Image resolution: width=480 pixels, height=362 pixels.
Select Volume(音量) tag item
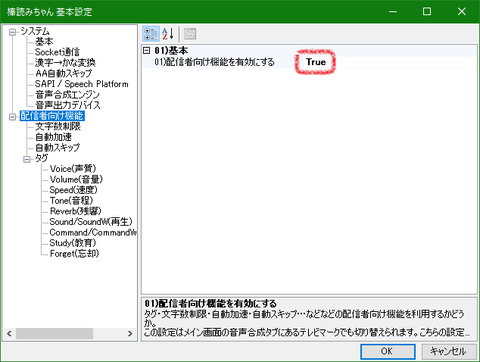coord(76,180)
